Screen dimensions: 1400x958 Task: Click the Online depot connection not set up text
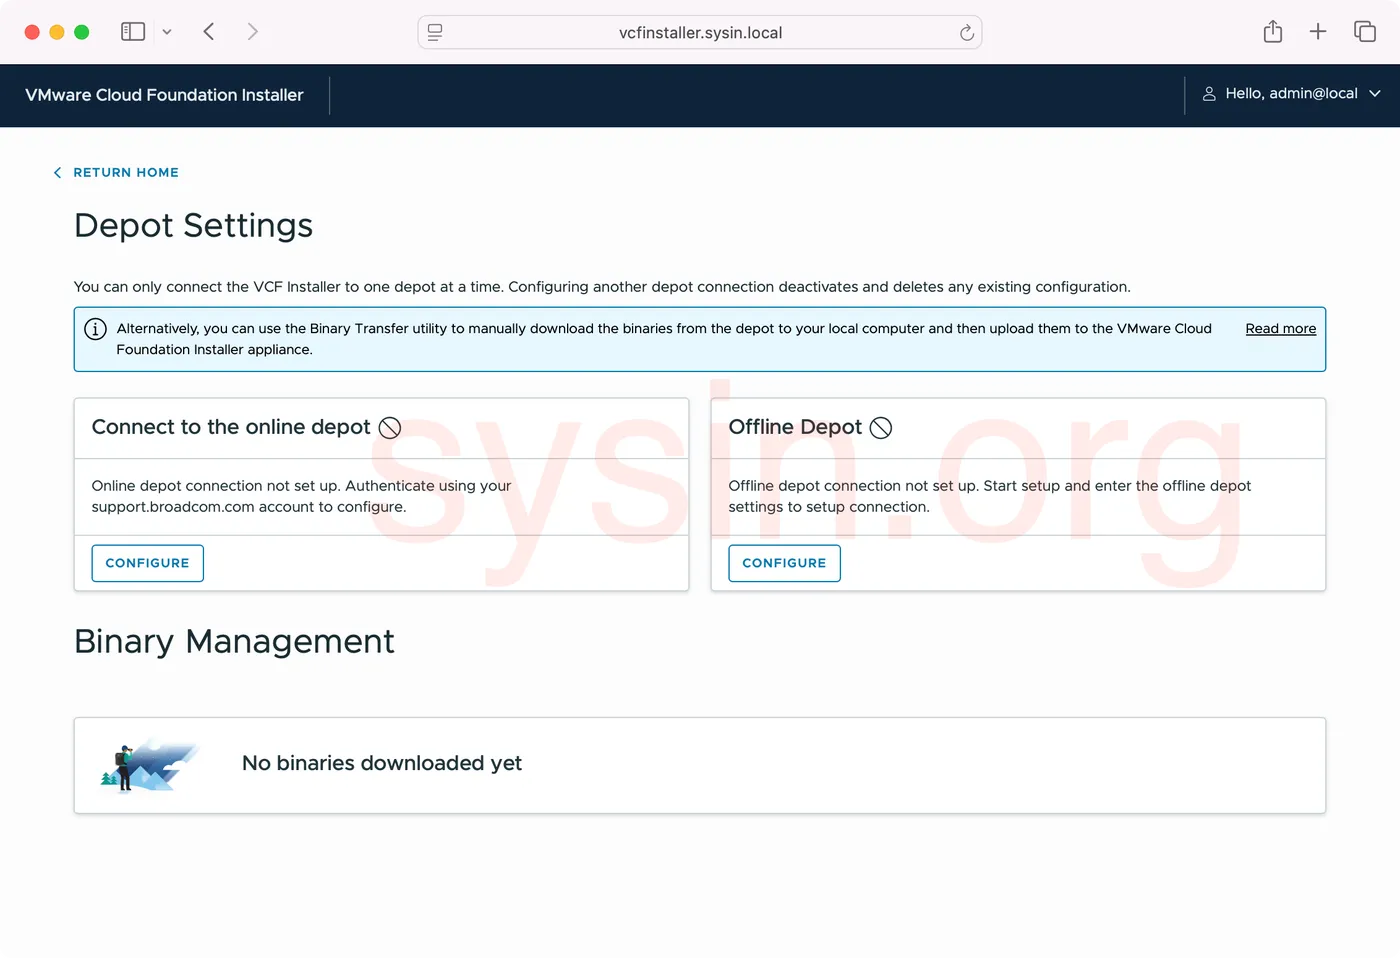point(301,496)
